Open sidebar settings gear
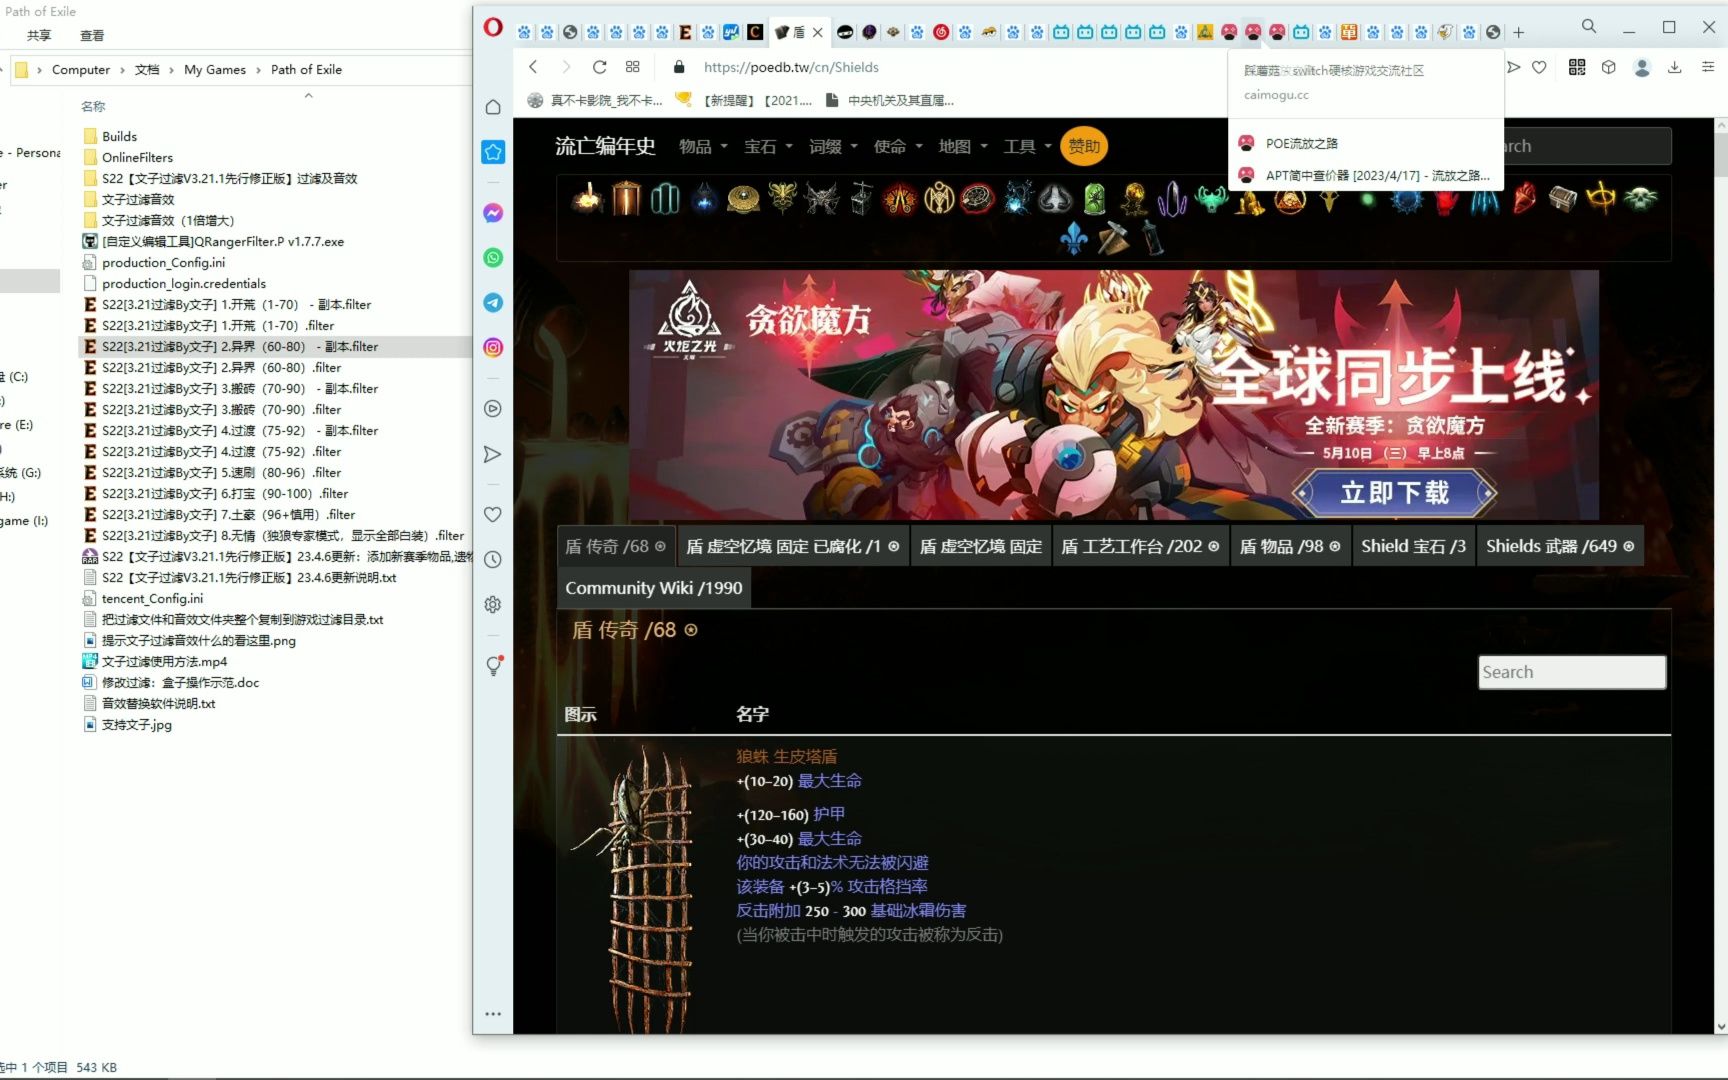 pyautogui.click(x=493, y=604)
